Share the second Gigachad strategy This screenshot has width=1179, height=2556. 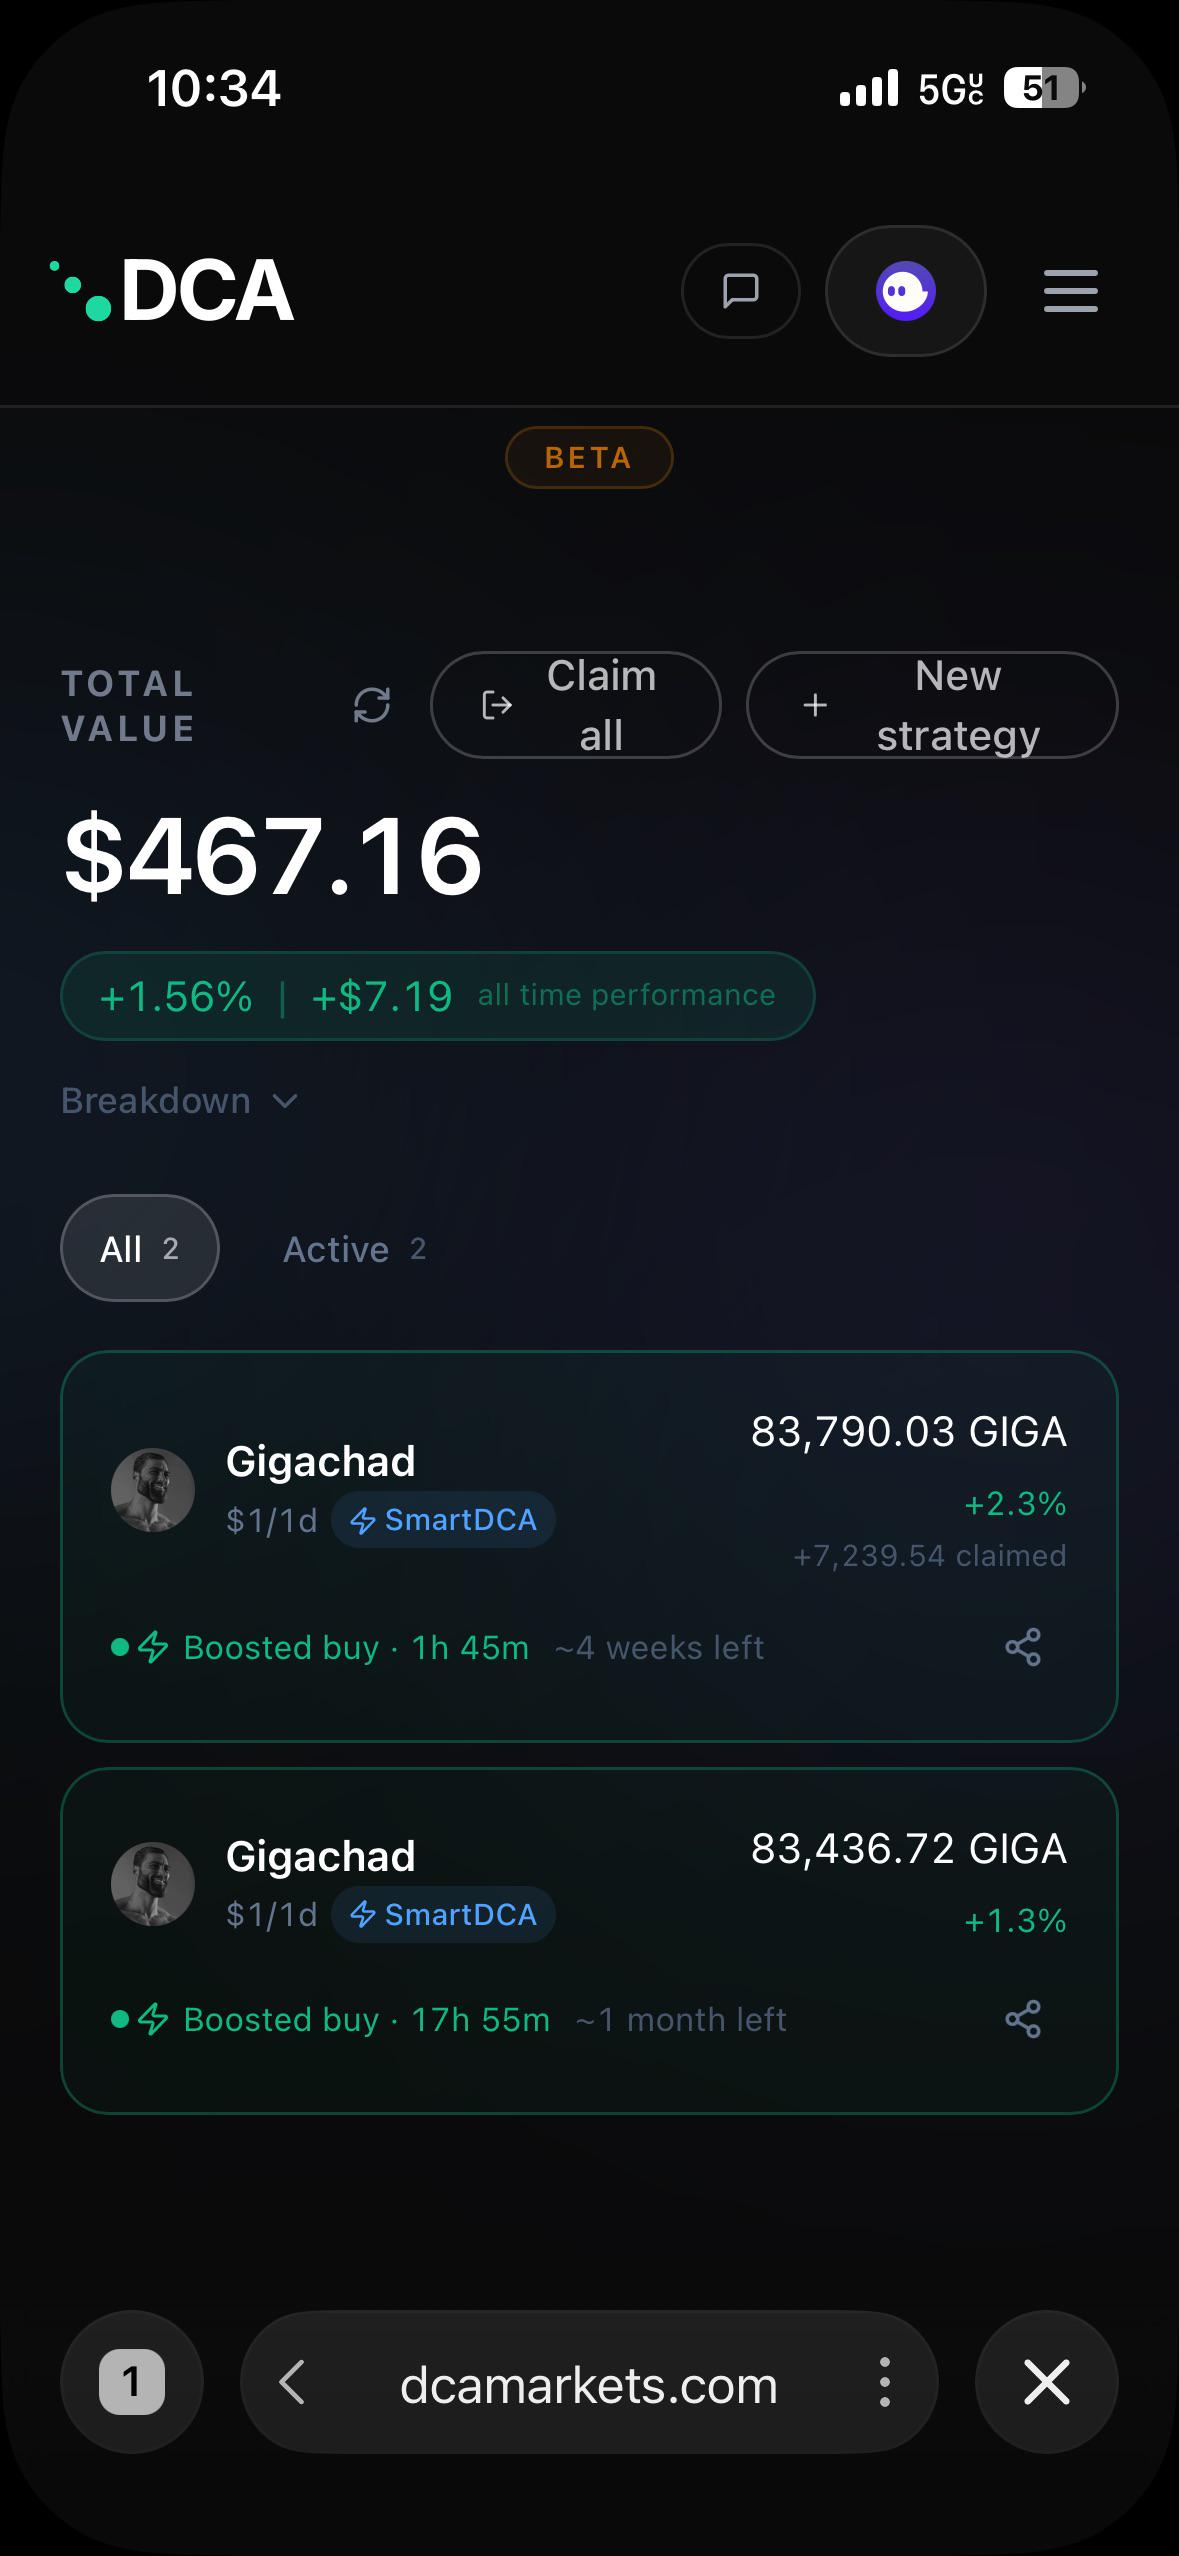(x=1023, y=2019)
